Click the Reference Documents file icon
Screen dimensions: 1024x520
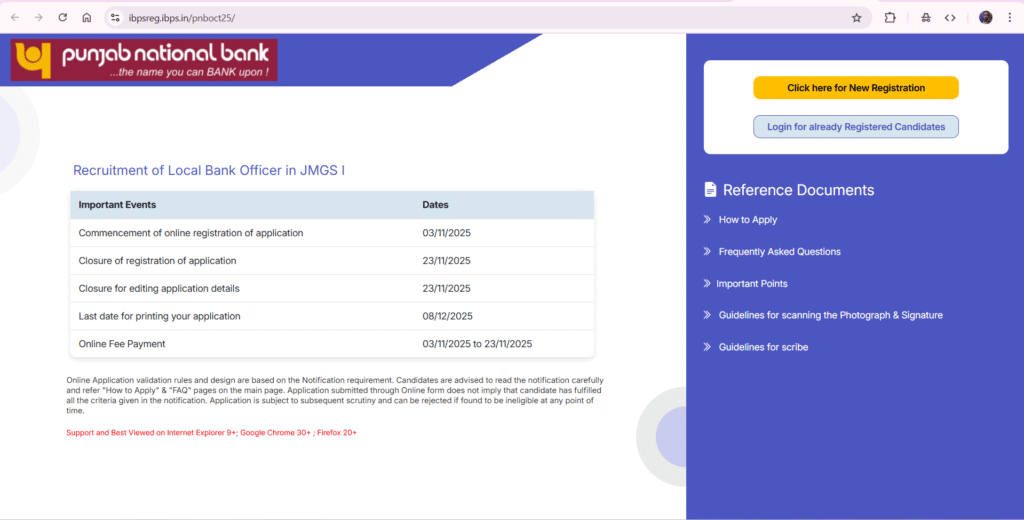pyautogui.click(x=711, y=189)
